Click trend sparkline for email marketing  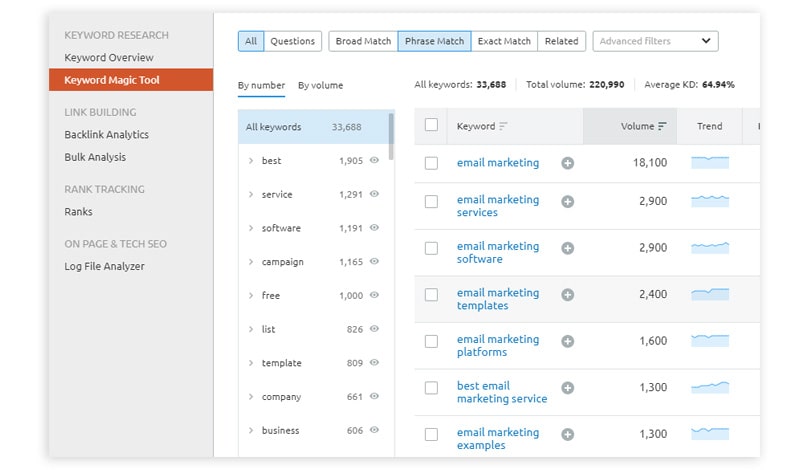pos(710,162)
